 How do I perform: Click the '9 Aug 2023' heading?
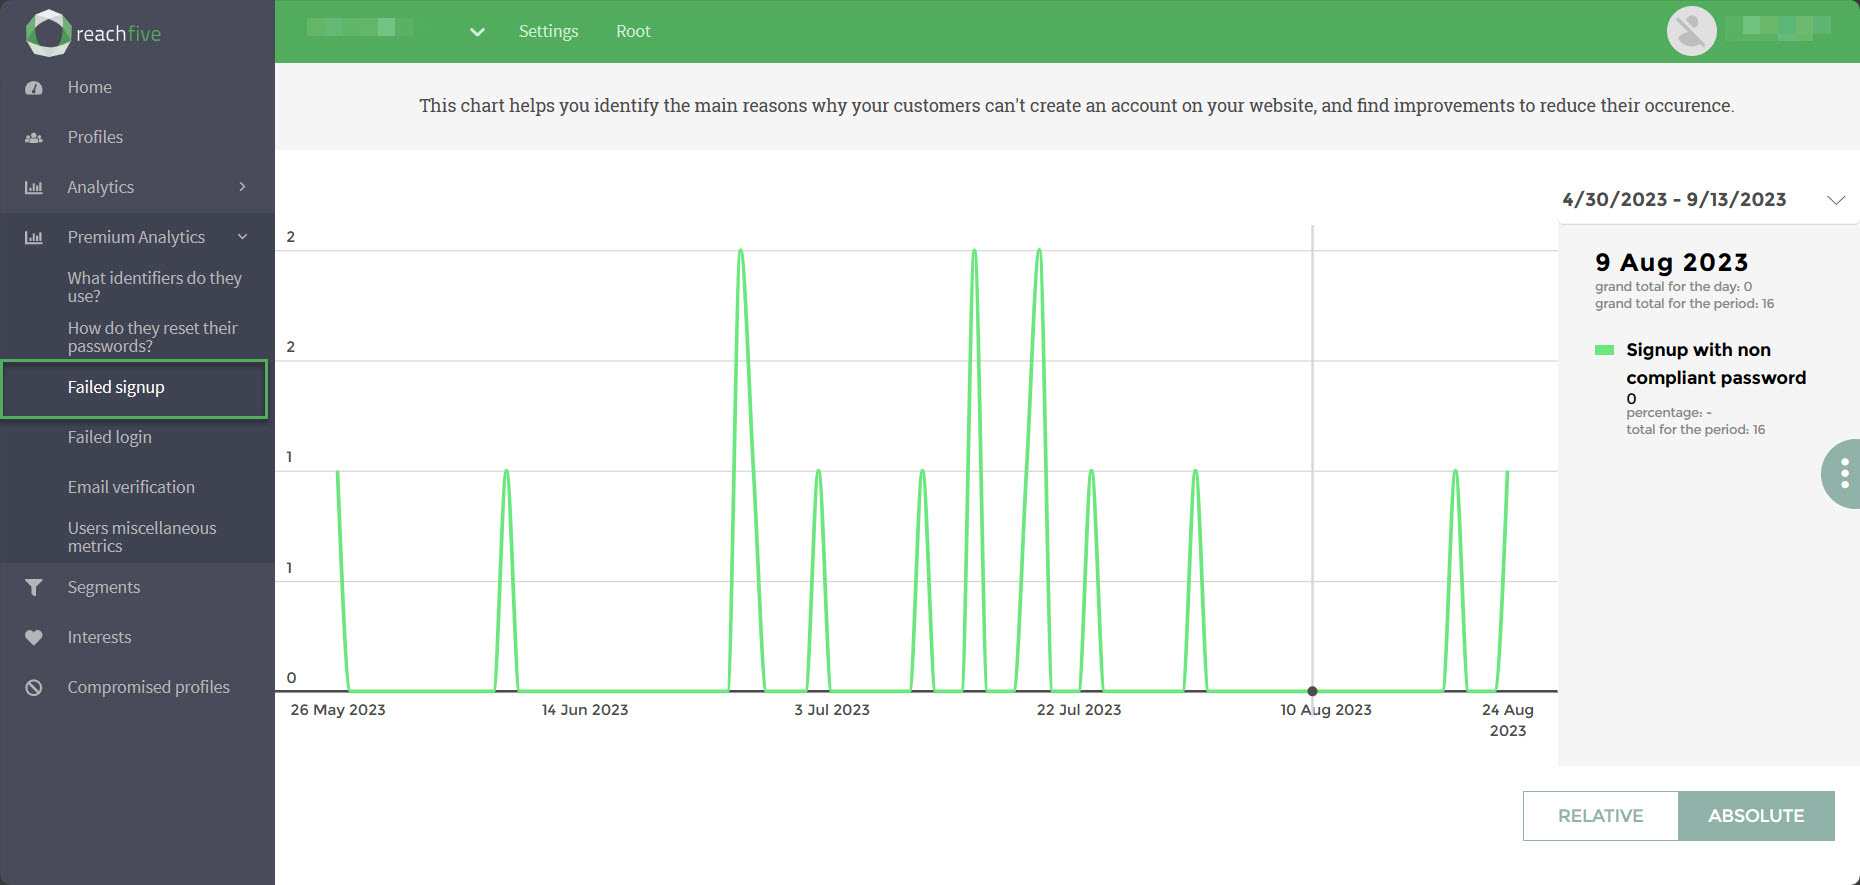click(1671, 262)
